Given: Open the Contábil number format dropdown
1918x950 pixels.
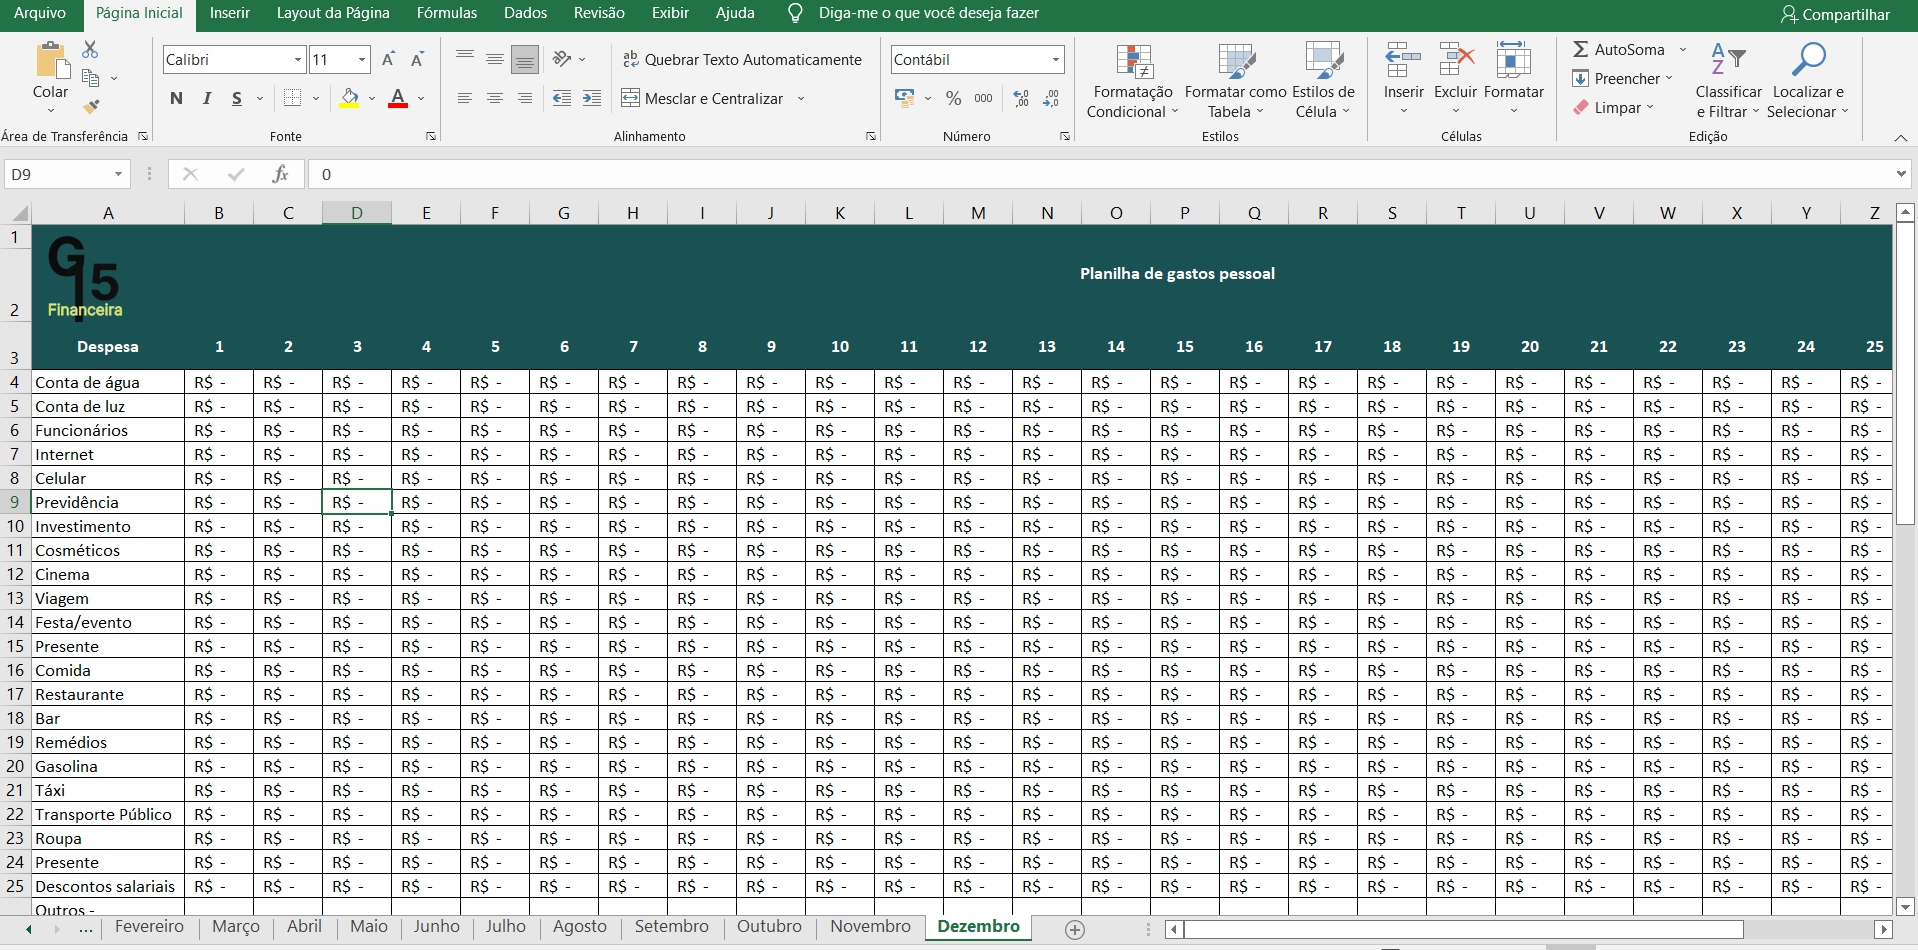Looking at the screenshot, I should tap(1056, 60).
